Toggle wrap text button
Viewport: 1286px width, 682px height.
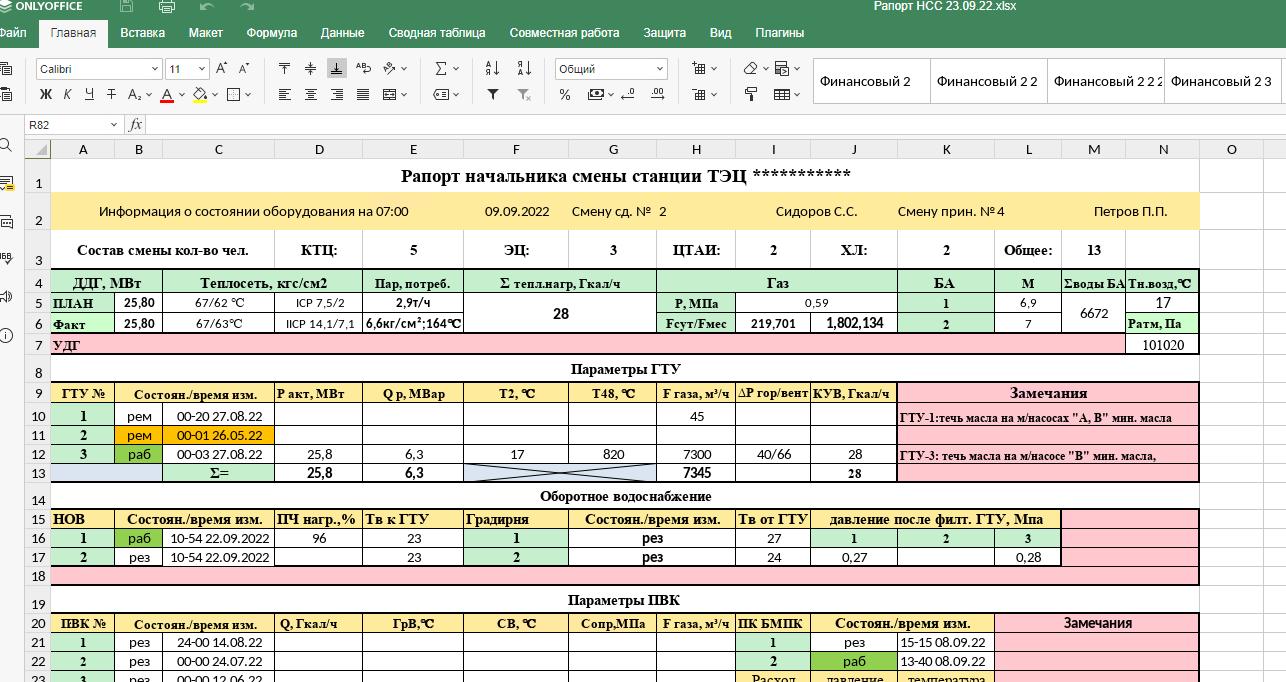(363, 69)
